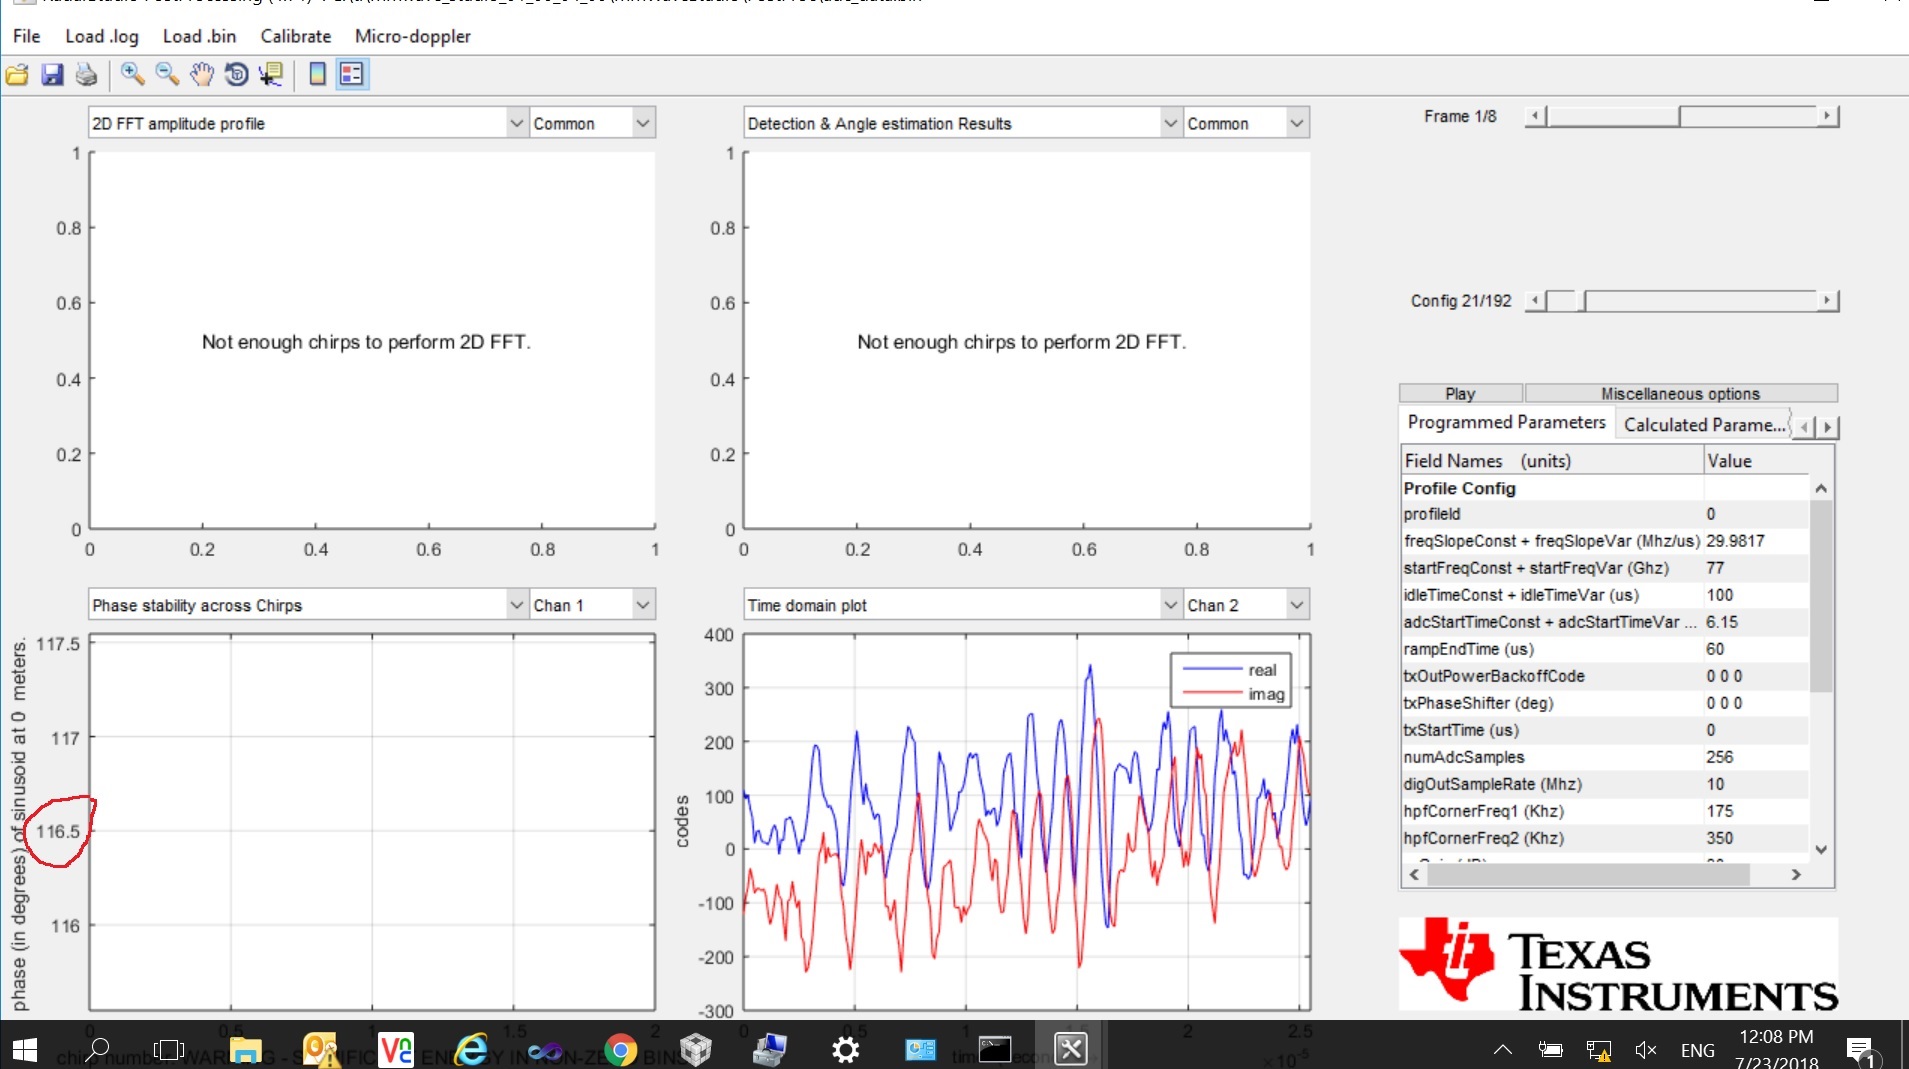Open the 2D FFT amplitude profile dropdown
The height and width of the screenshot is (1069, 1909).
pos(307,123)
